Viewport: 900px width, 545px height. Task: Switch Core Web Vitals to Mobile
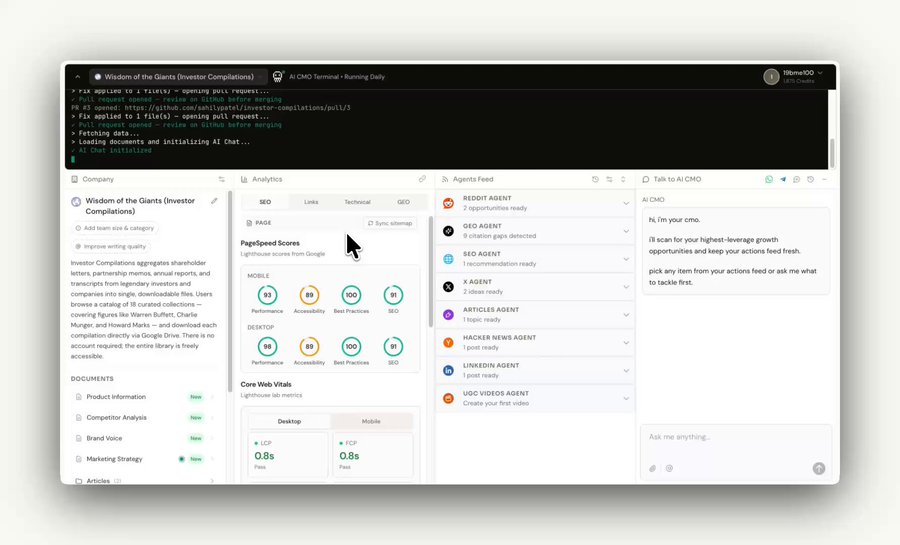pos(371,421)
